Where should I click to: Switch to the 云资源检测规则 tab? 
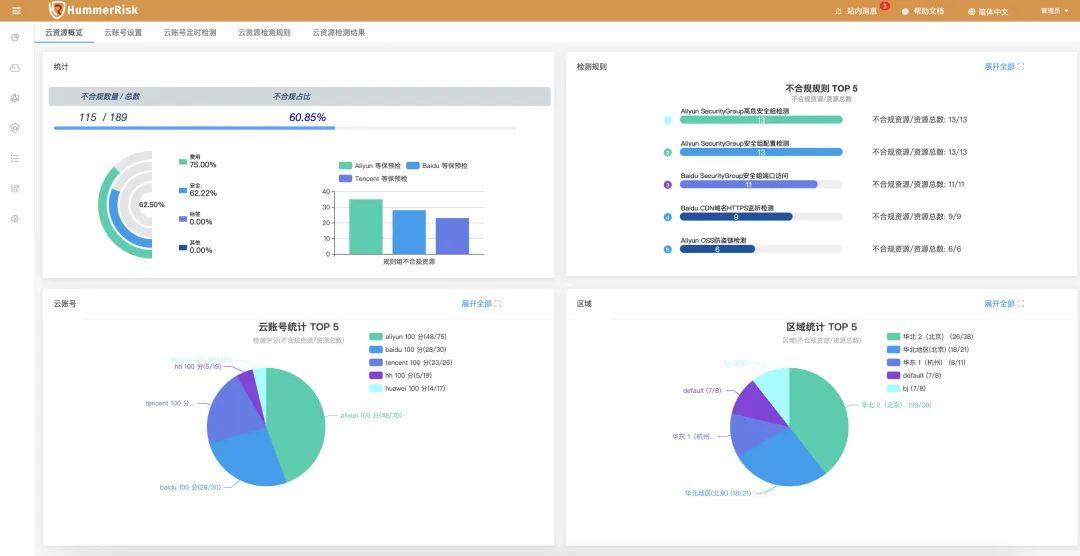coord(264,32)
